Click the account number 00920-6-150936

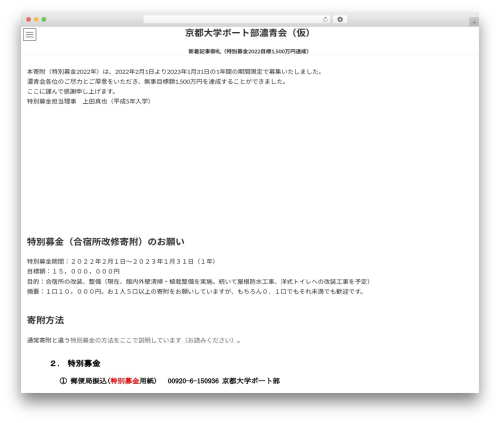193,381
